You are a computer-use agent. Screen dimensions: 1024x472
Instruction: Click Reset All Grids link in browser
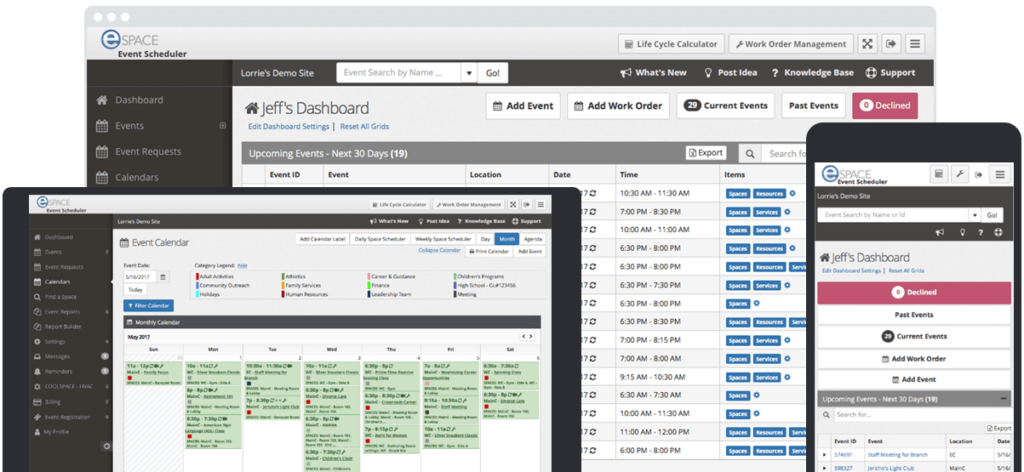(x=364, y=127)
